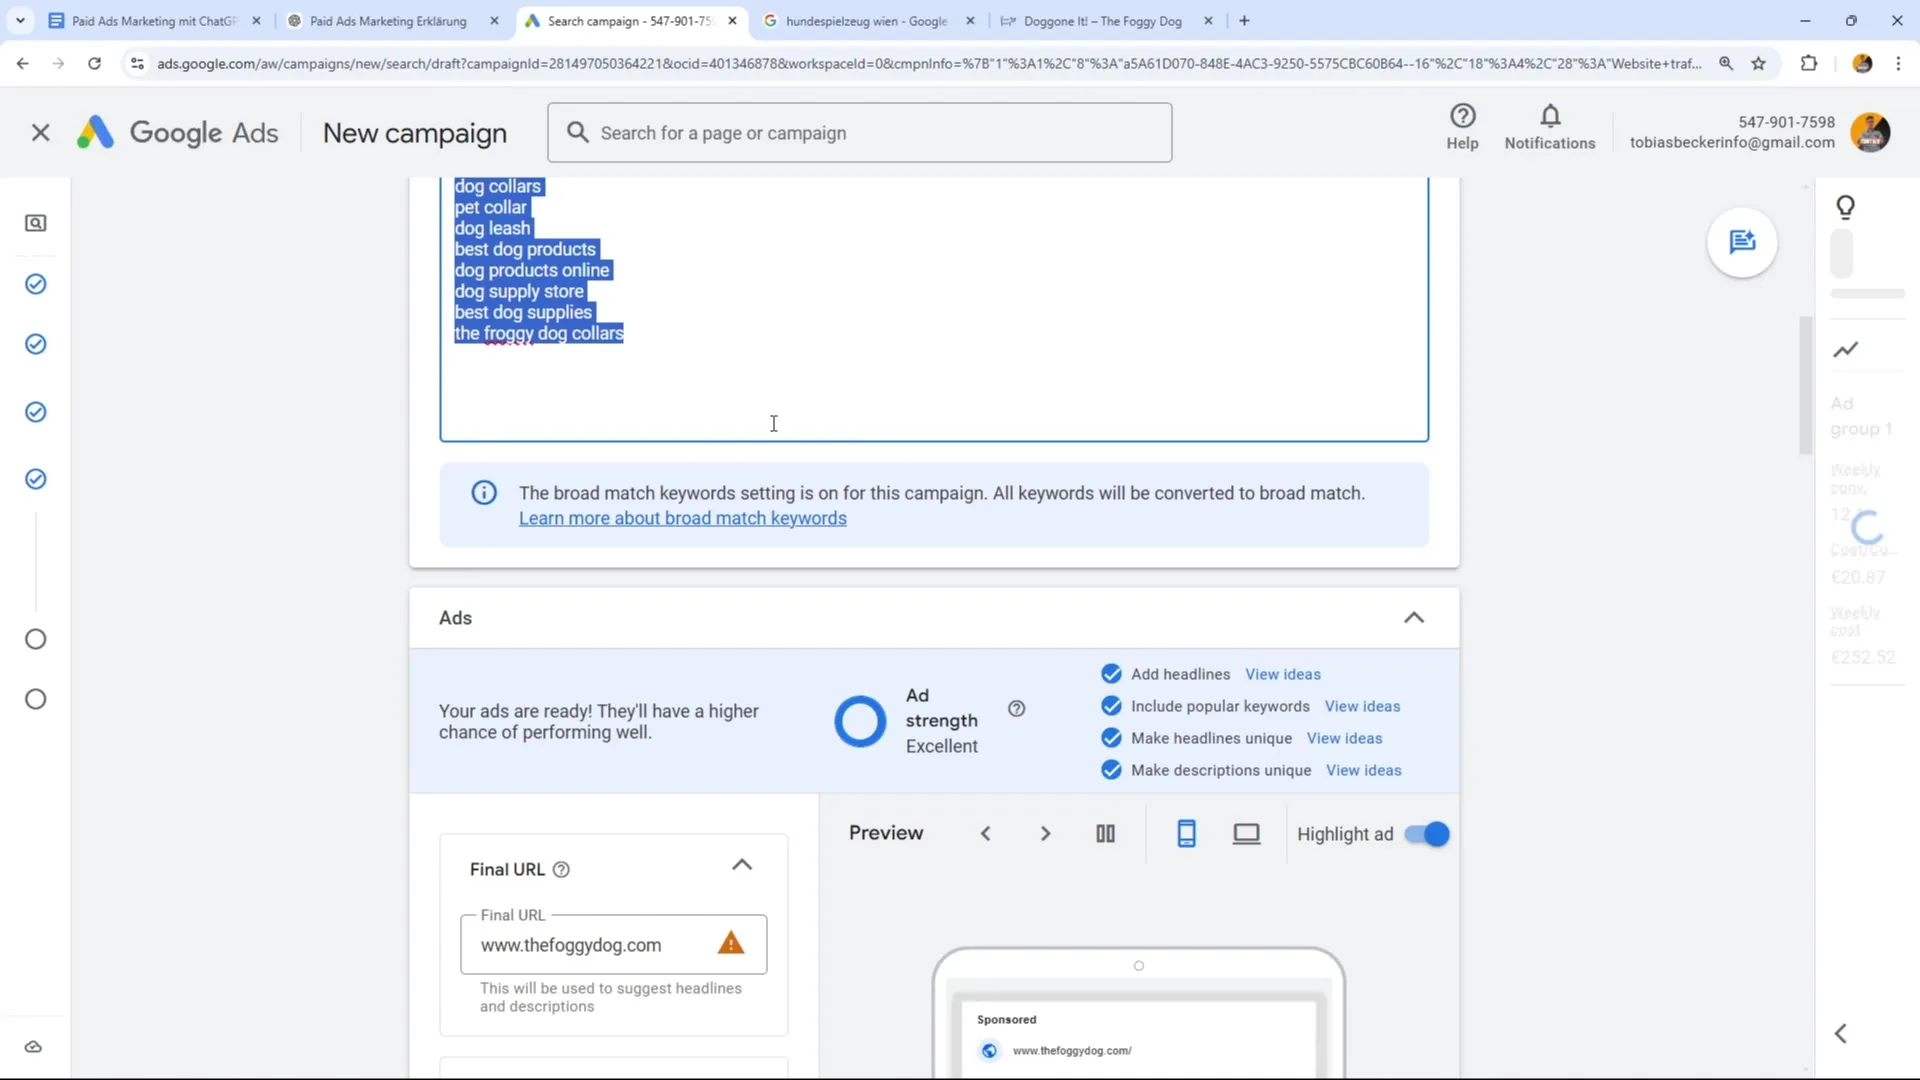Go to the last unfinished step circle in sidebar
Viewport: 1920px width, 1080px height.
[x=36, y=699]
